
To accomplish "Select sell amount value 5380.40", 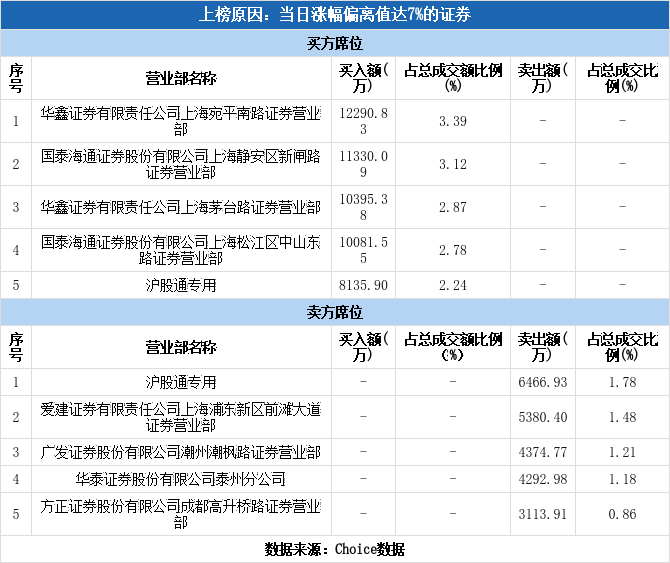I will point(543,417).
